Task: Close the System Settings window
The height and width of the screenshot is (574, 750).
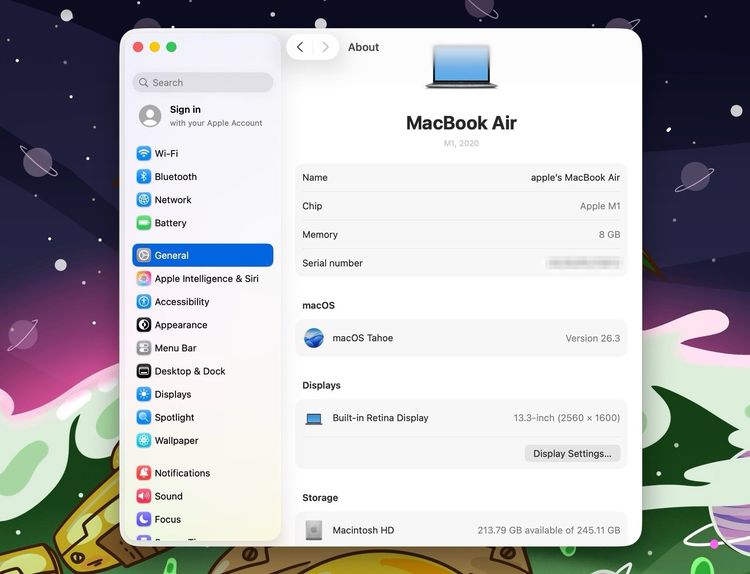Action: [138, 47]
